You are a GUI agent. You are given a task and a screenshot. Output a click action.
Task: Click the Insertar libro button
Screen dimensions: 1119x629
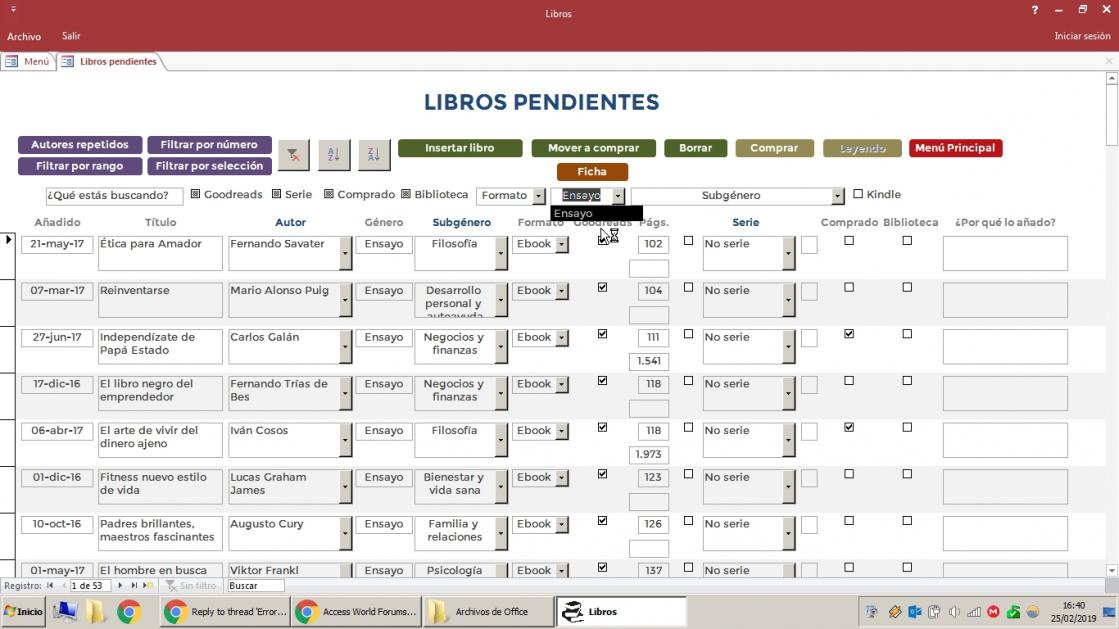[460, 149]
